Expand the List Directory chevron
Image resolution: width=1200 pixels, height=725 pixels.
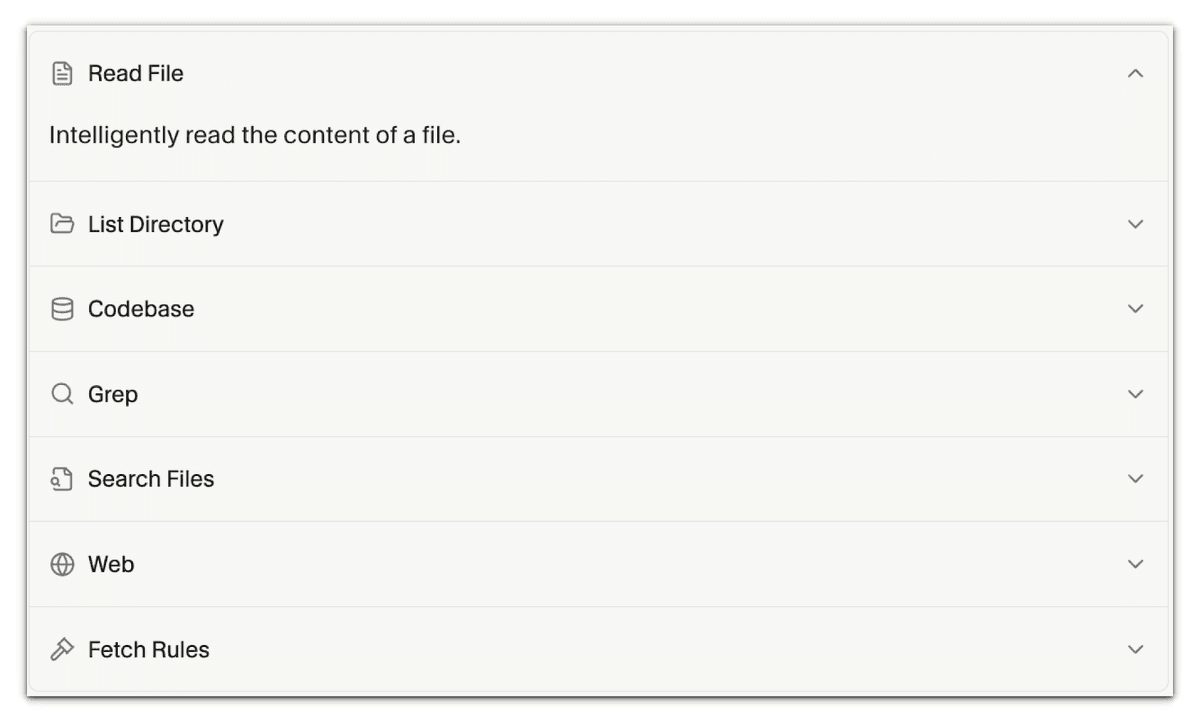pyautogui.click(x=1135, y=224)
